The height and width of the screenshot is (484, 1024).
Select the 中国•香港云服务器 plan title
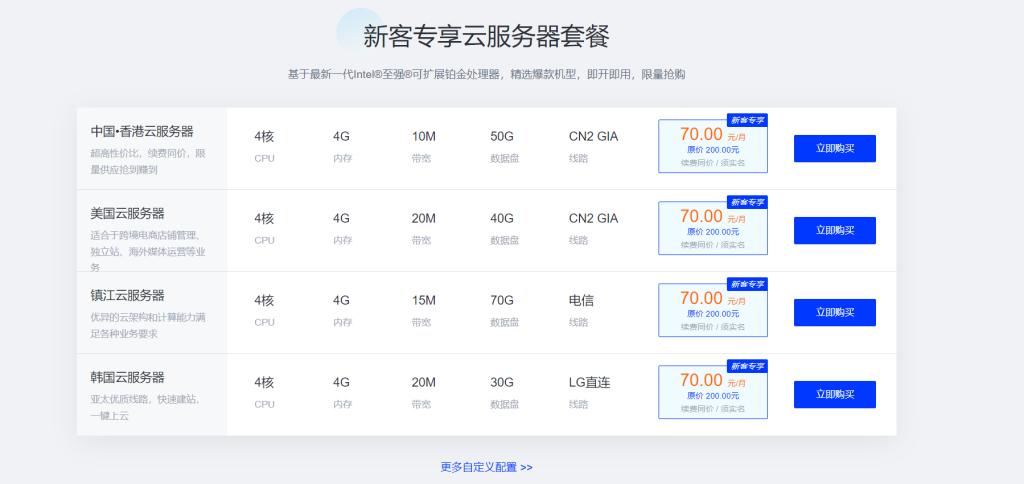142,131
